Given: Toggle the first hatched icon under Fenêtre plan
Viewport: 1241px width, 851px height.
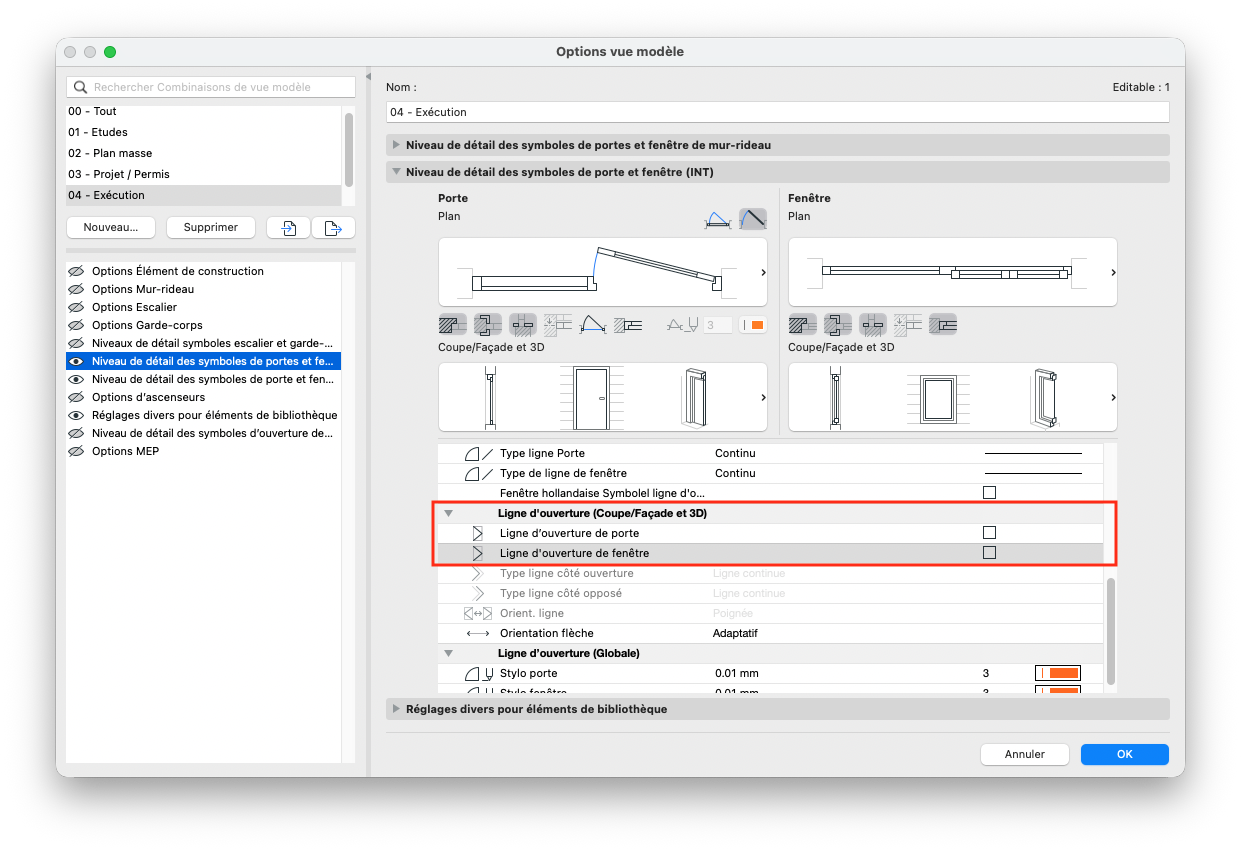Looking at the screenshot, I should coord(803,324).
